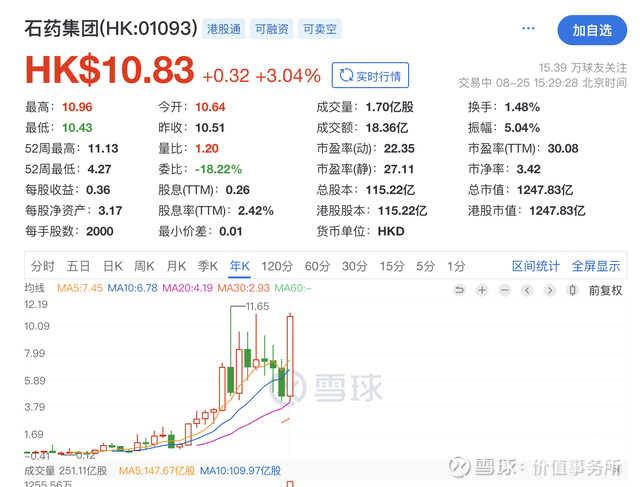Open the 前复权 adjustment dropdown
Screen dimensions: 640x487
click(x=605, y=290)
